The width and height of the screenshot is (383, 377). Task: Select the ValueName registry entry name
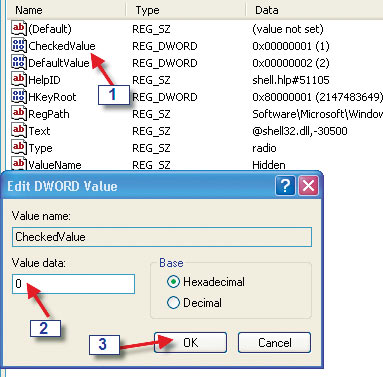pyautogui.click(x=55, y=165)
